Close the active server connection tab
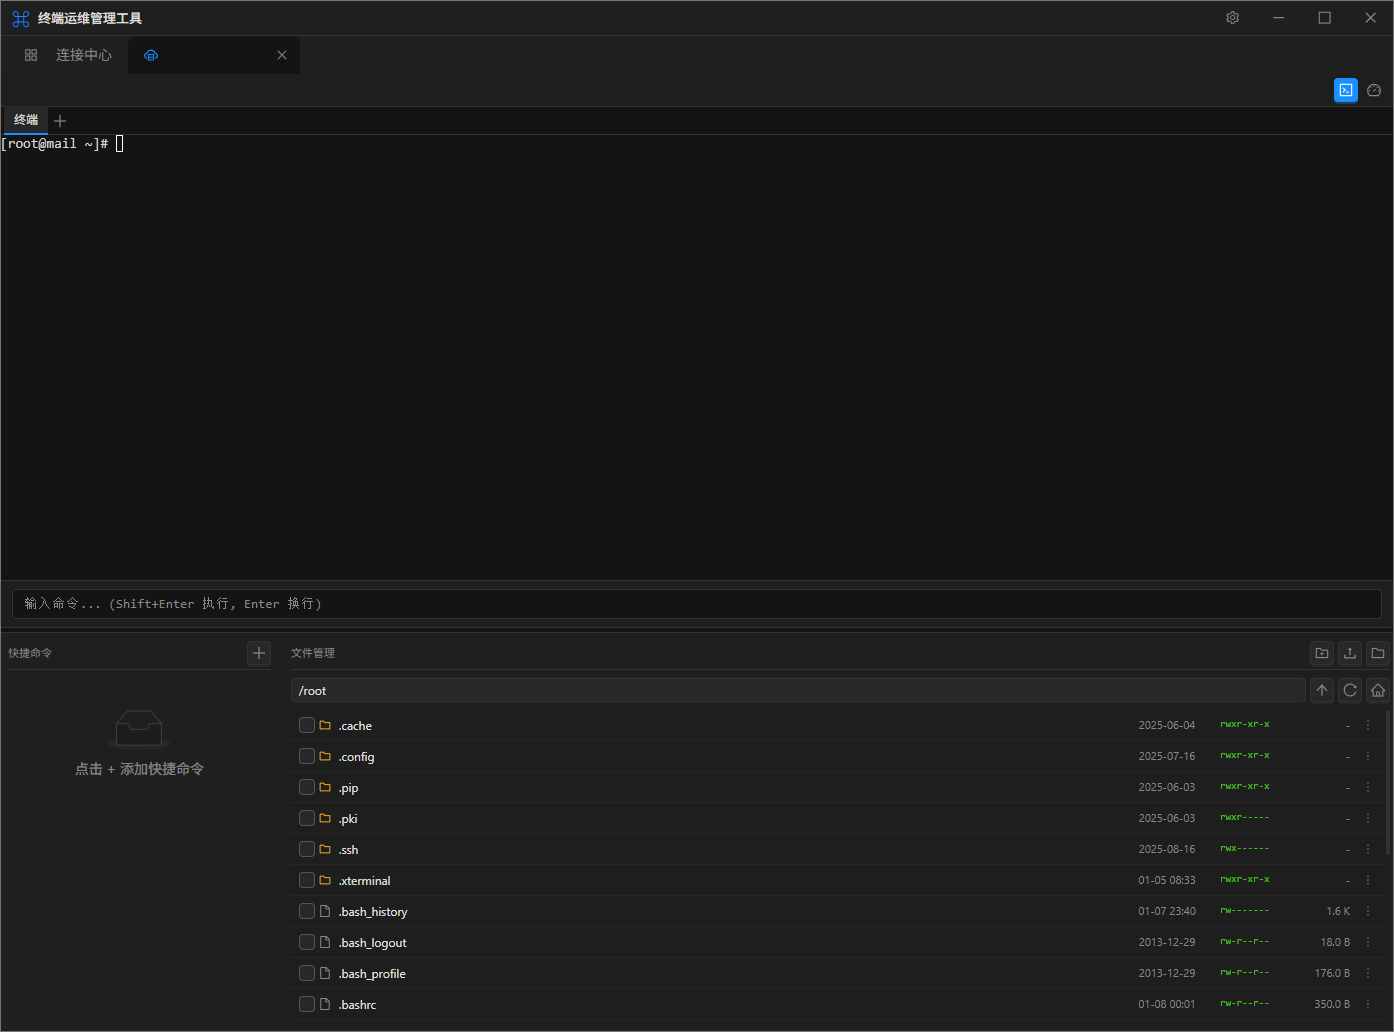Image resolution: width=1394 pixels, height=1032 pixels. click(282, 55)
